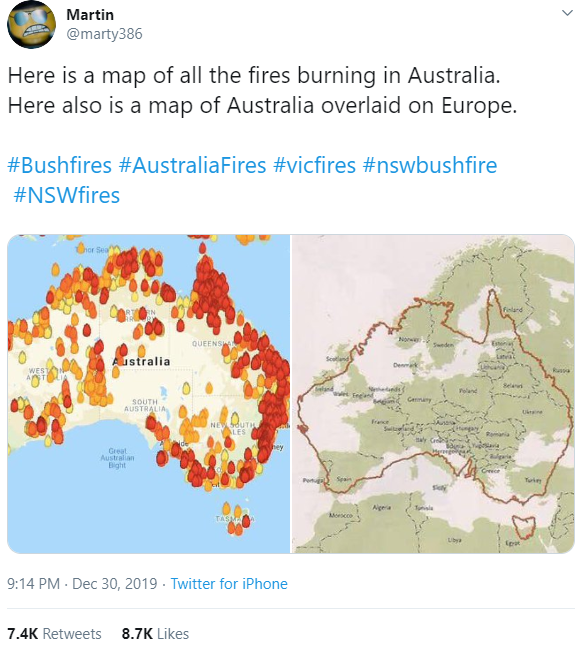Click Tasmania outline near Egypt

click(525, 528)
